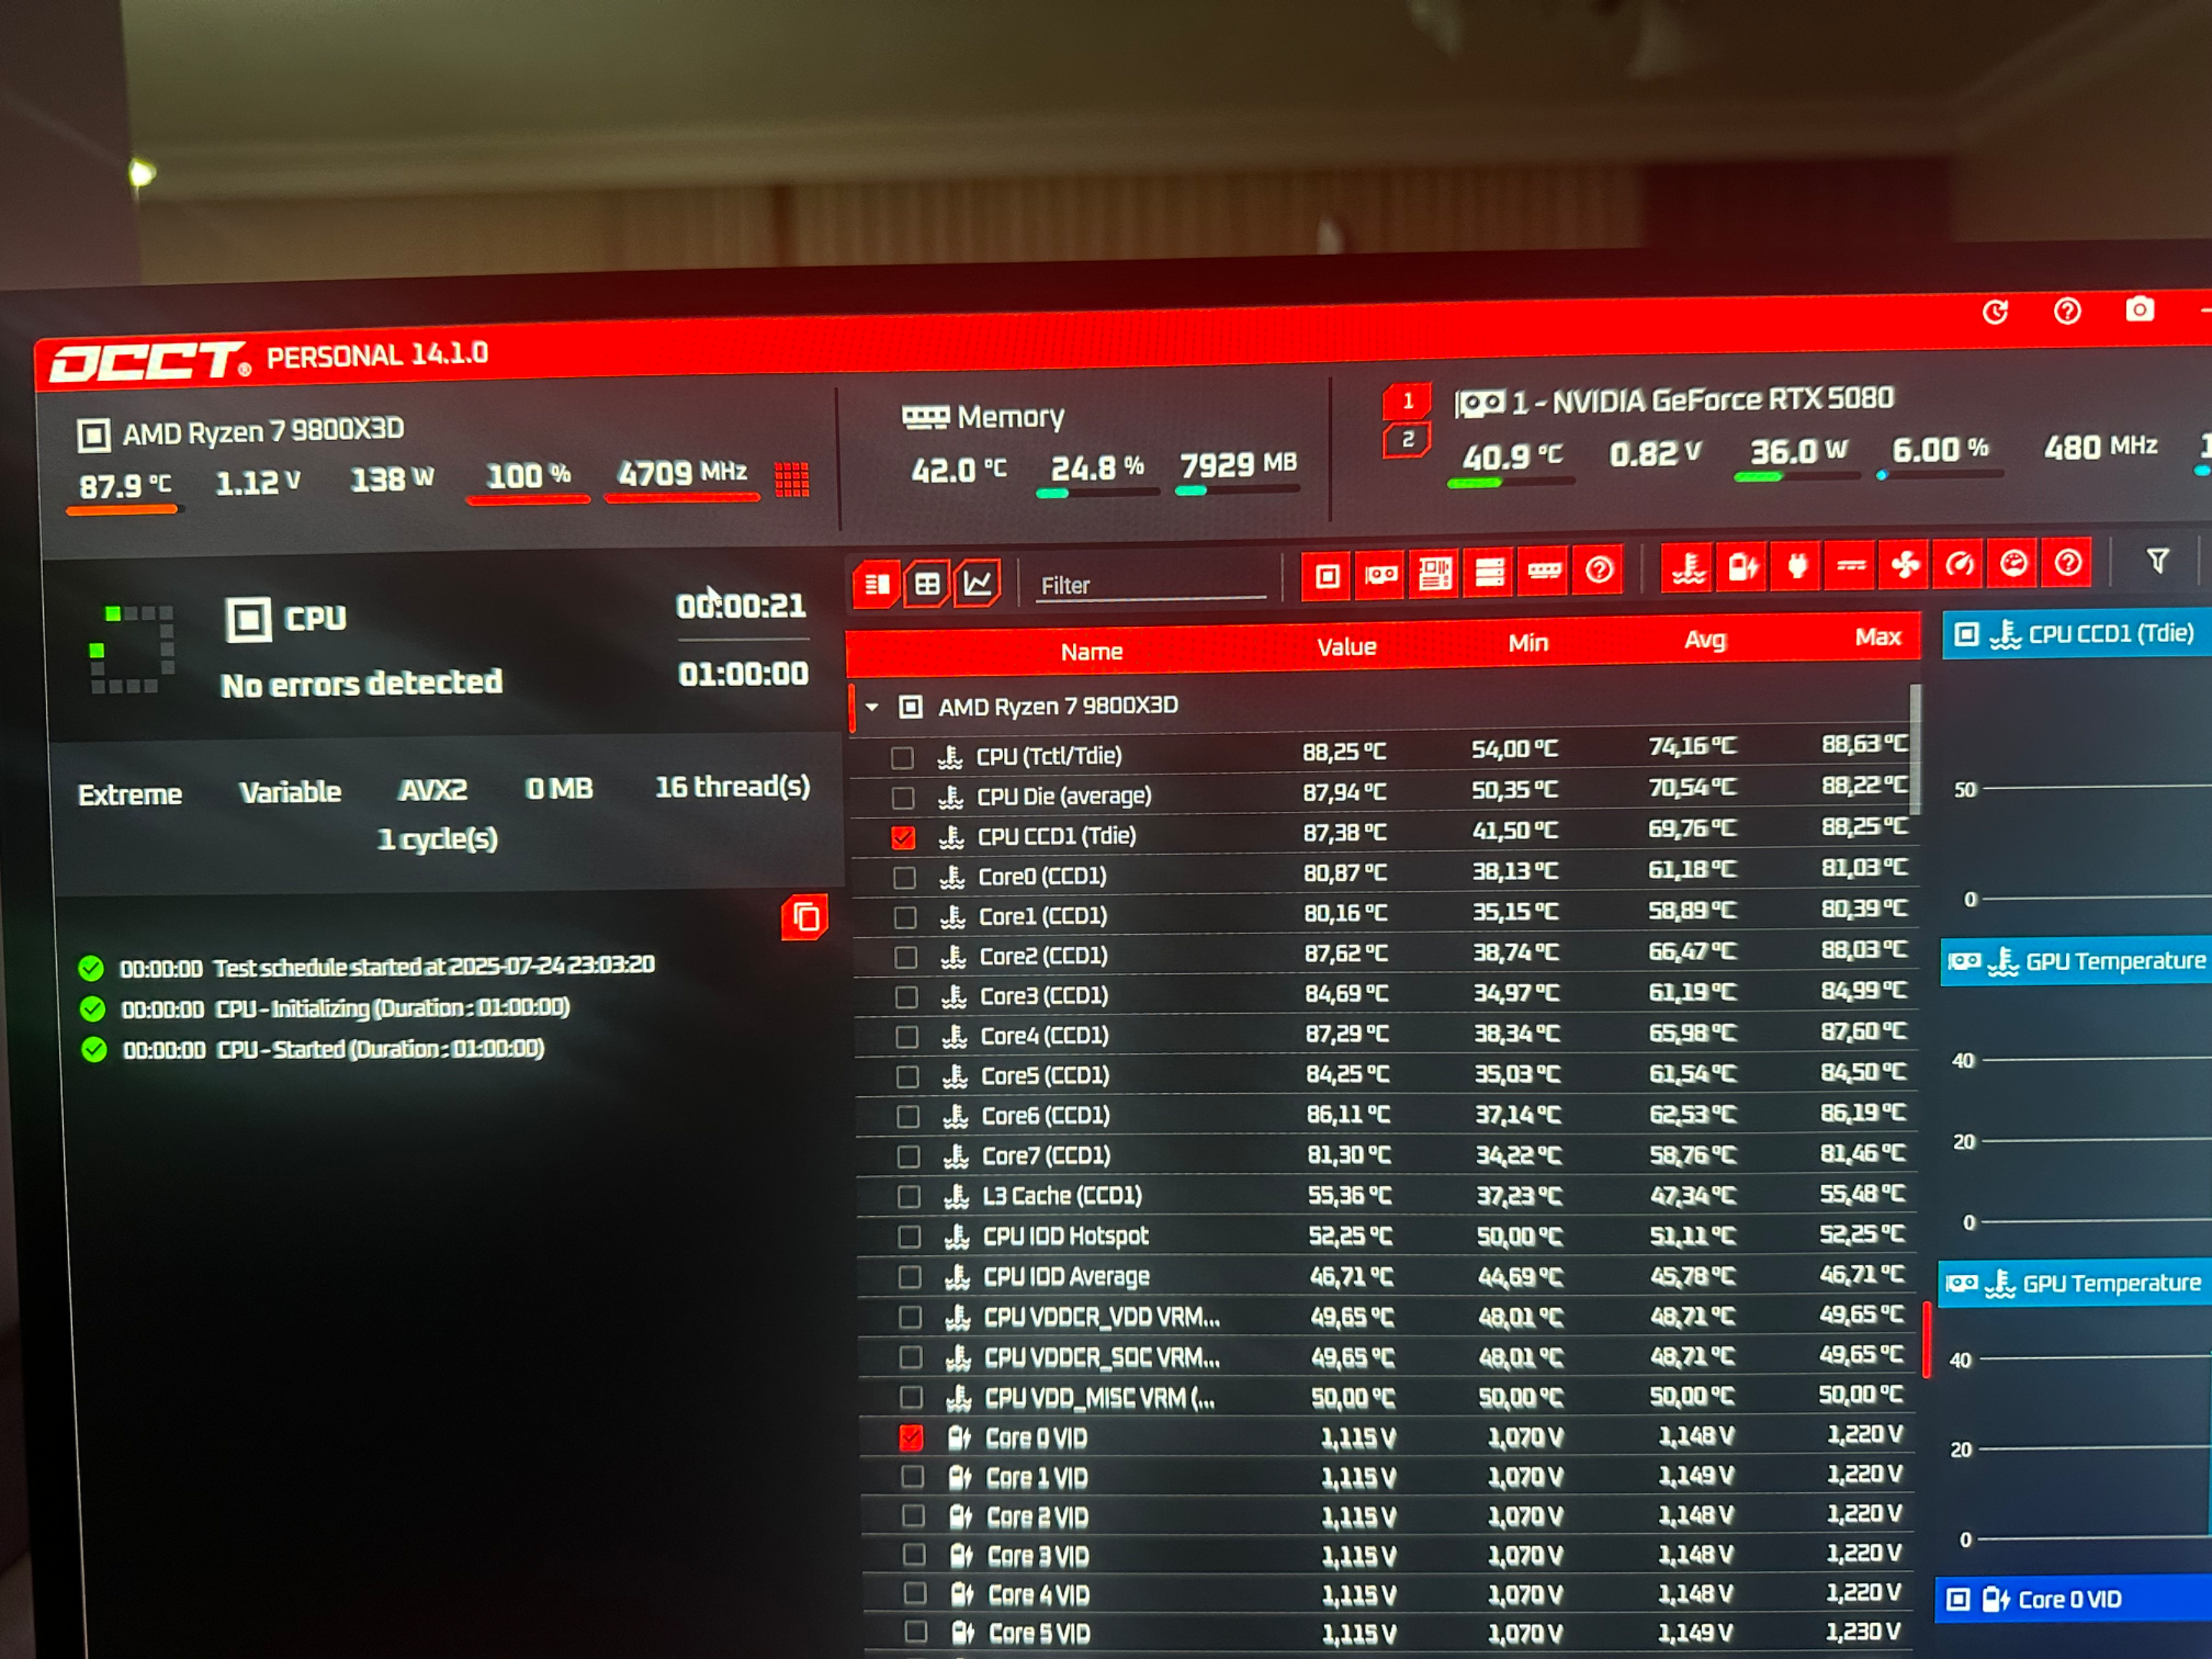Click the 00:00:21 elapsed timer
Image resolution: width=2212 pixels, height=1659 pixels.
click(x=741, y=606)
